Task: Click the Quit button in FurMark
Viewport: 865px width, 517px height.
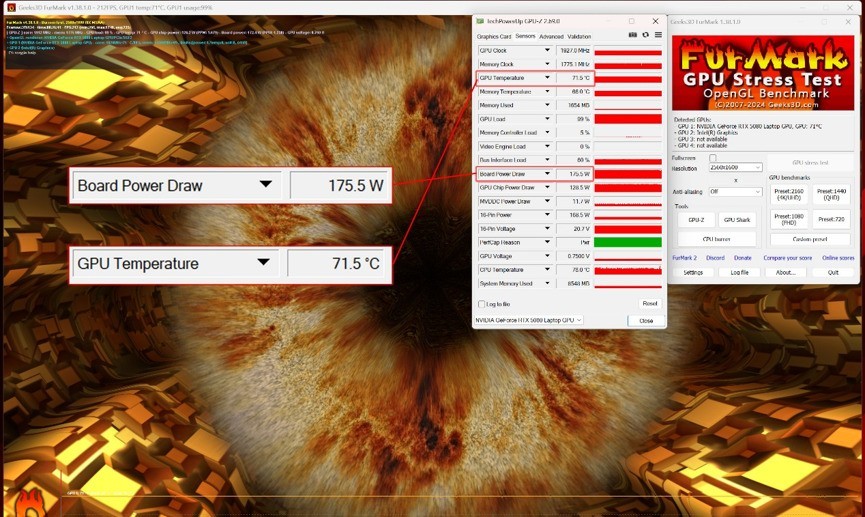Action: coord(833,273)
